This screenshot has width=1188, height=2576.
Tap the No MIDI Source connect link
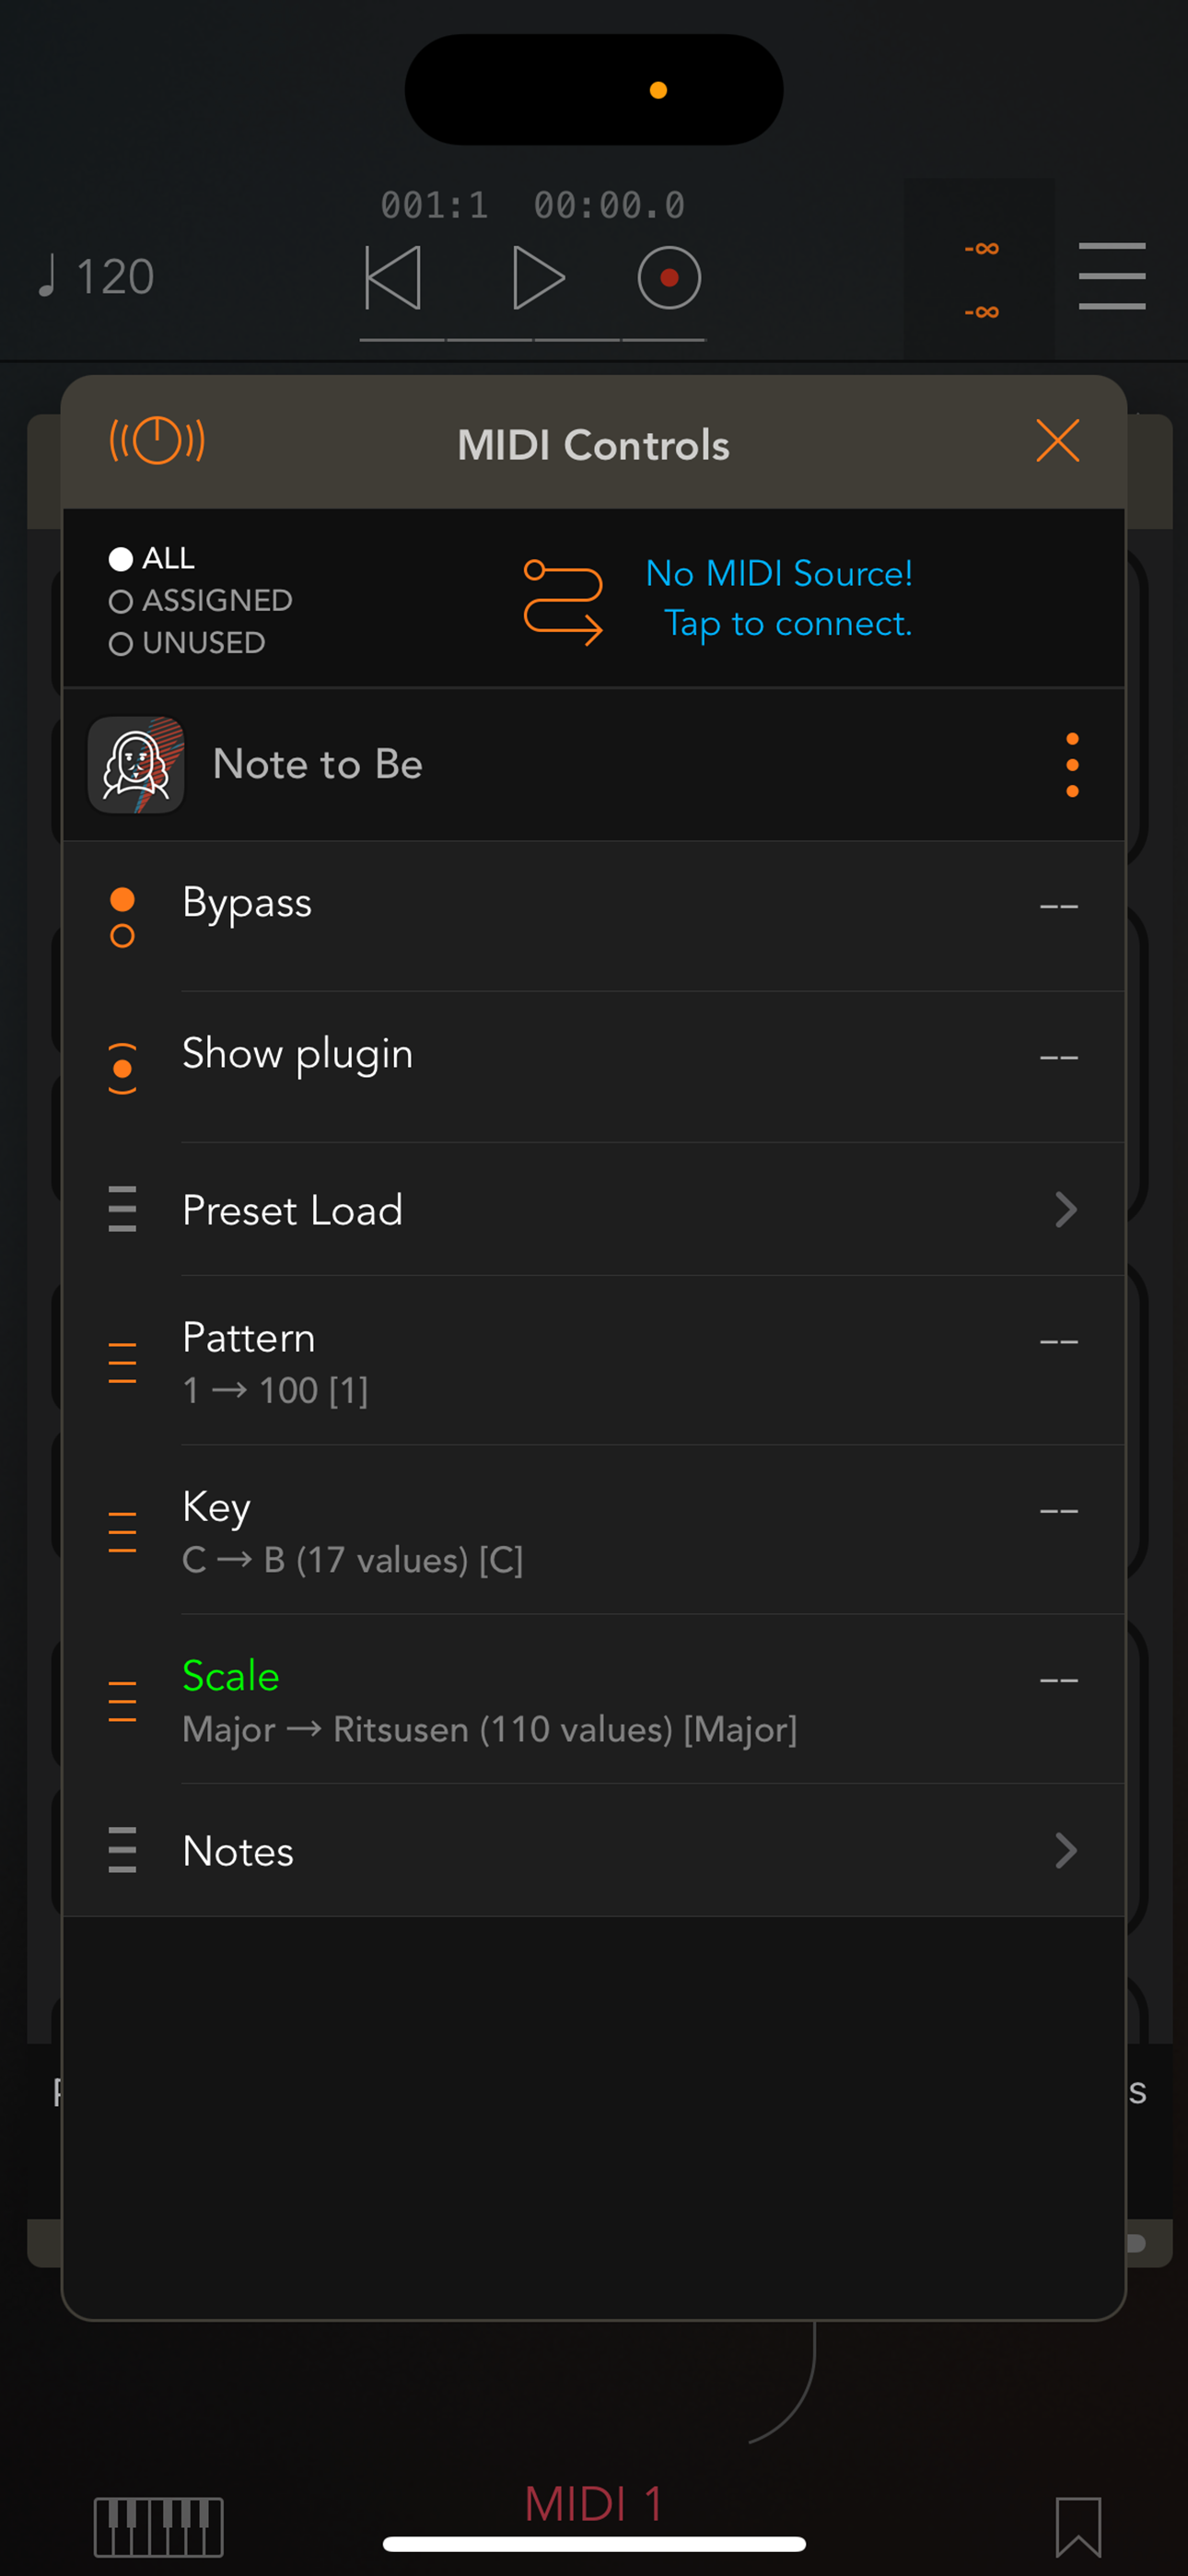pyautogui.click(x=779, y=598)
